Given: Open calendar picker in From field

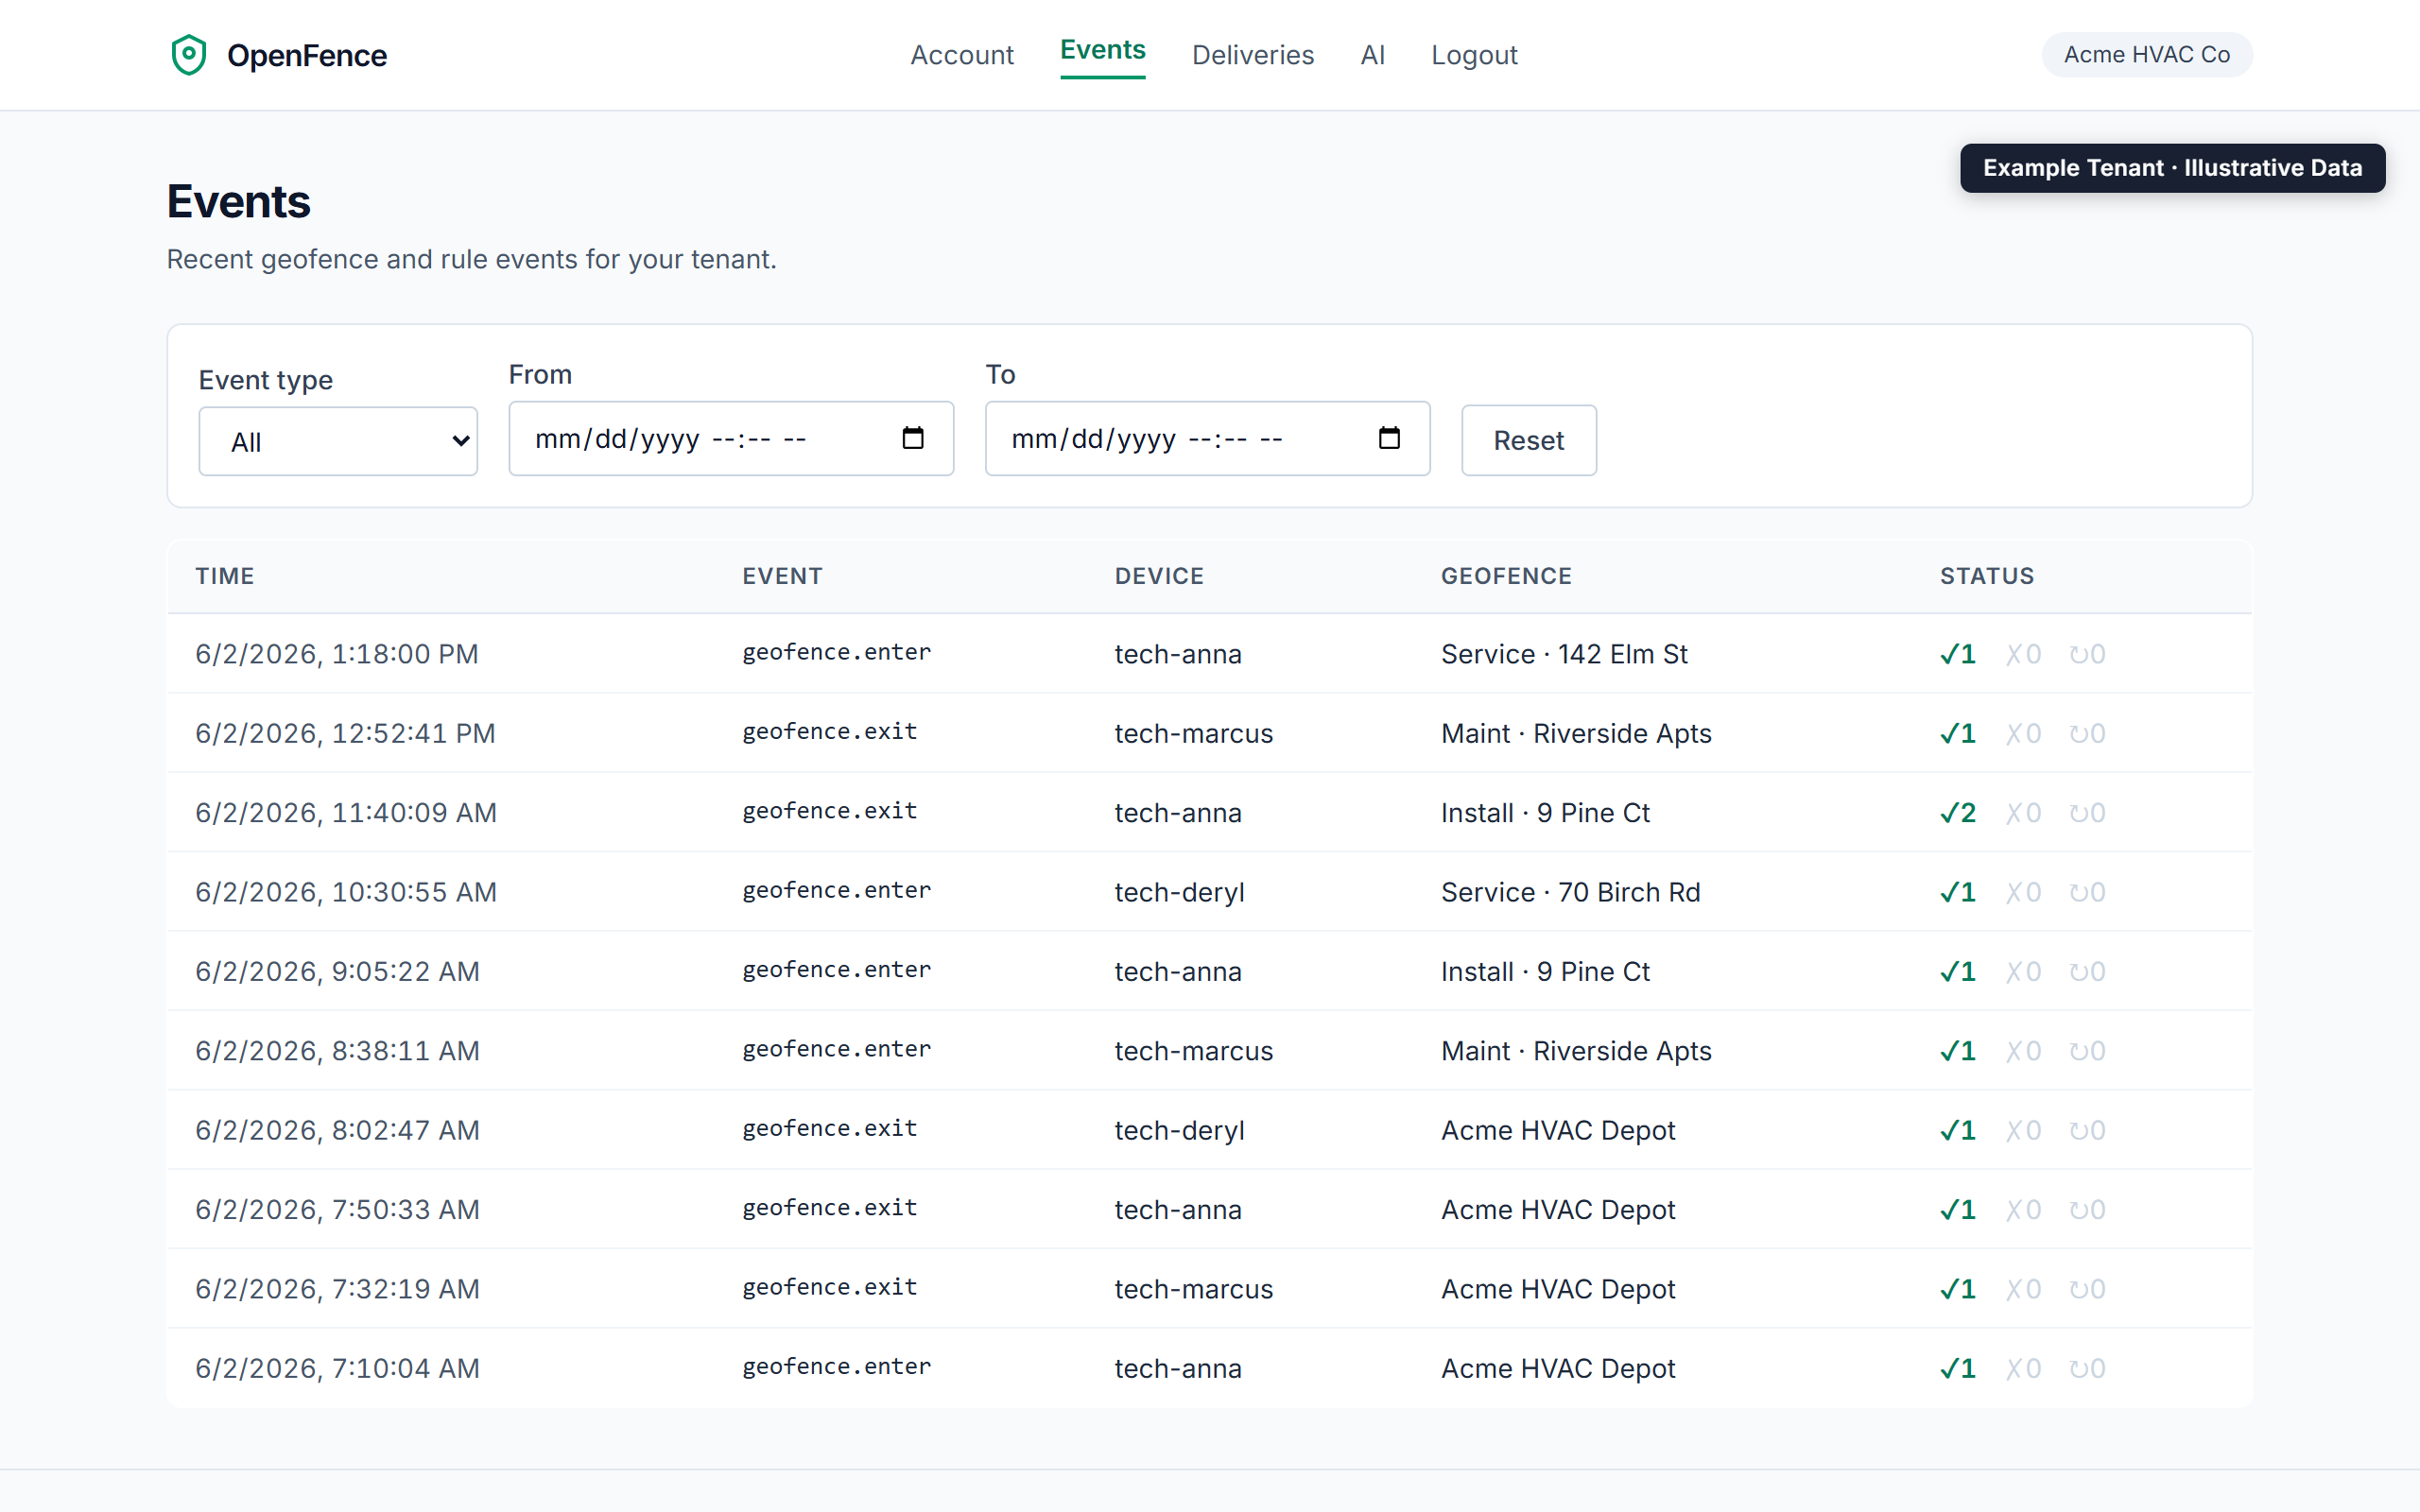Looking at the screenshot, I should click(912, 438).
